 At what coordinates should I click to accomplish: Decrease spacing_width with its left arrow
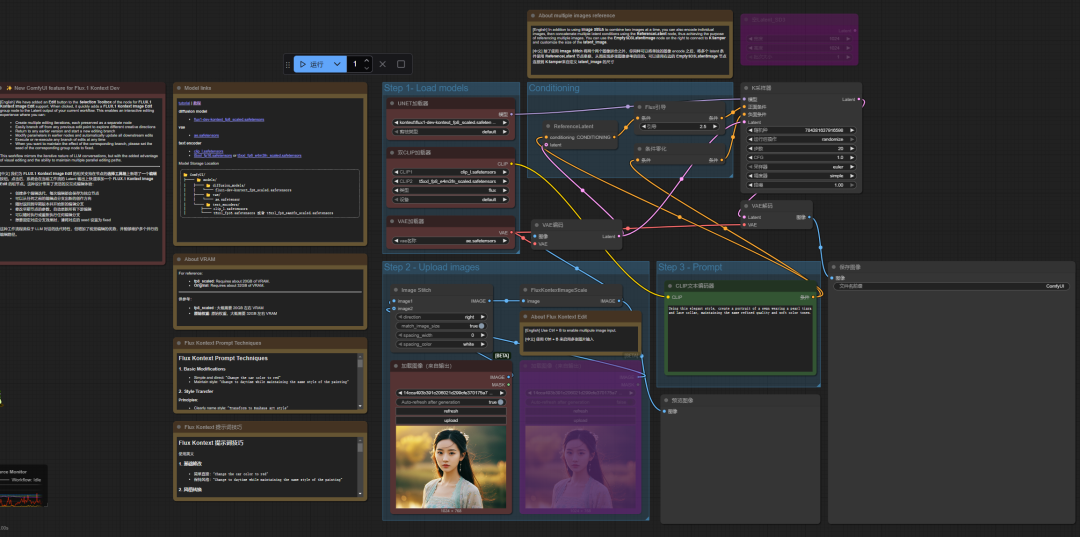[401, 335]
